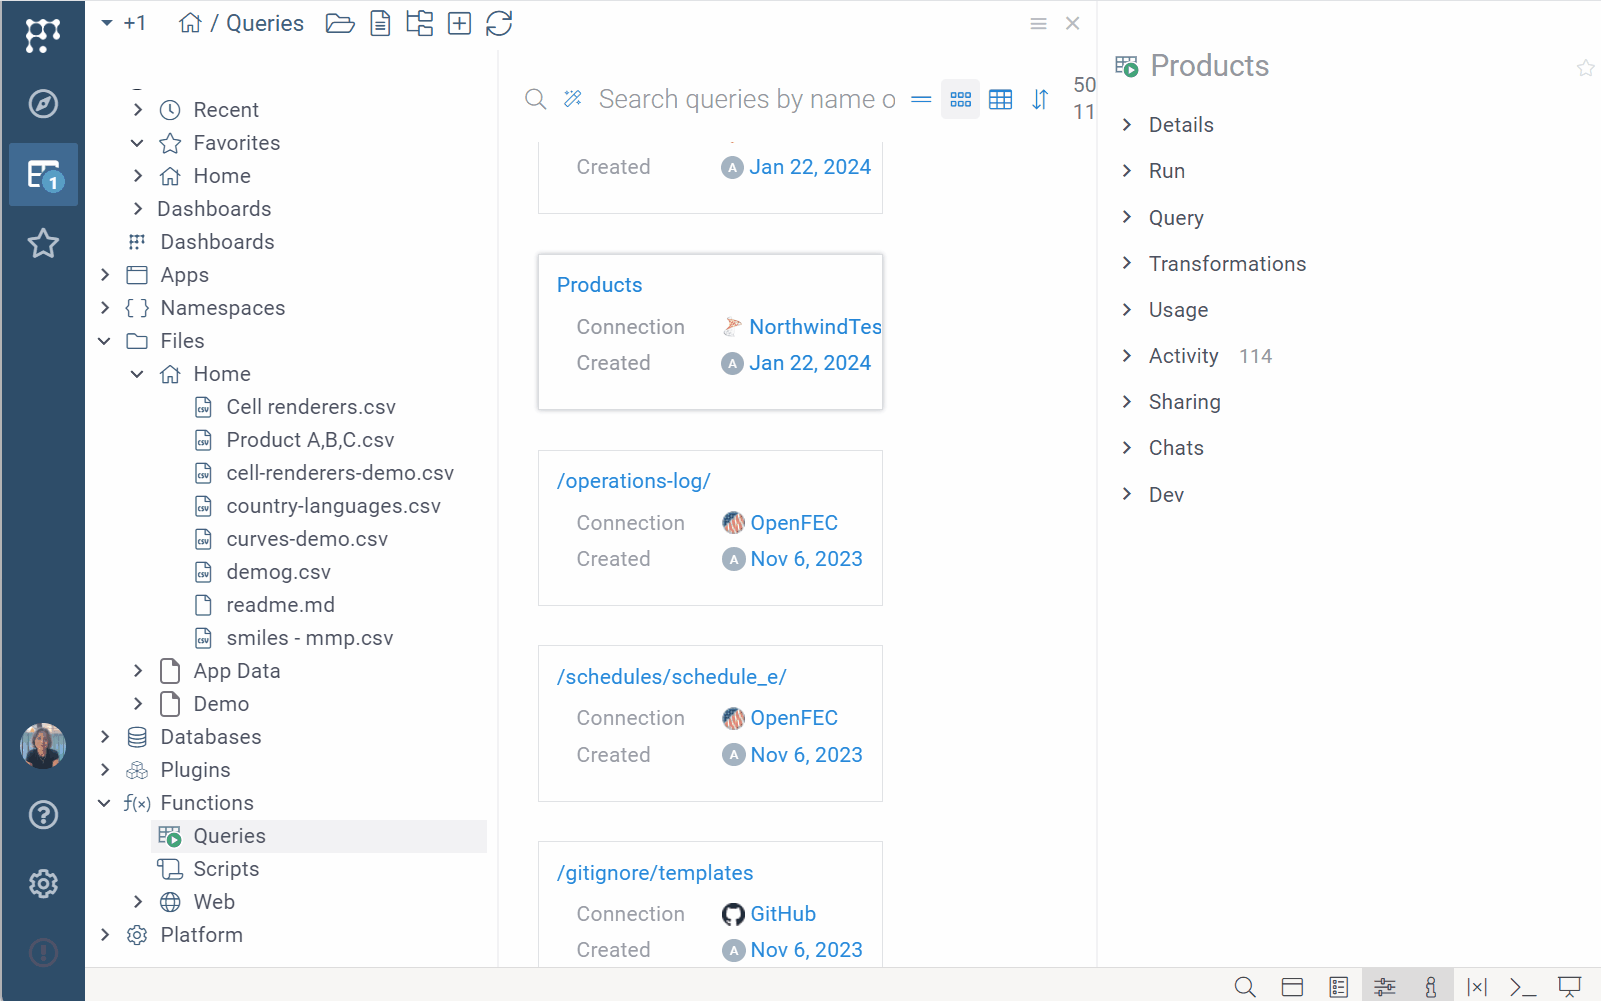
Task: Collapse the Functions tree node
Action: tap(105, 803)
